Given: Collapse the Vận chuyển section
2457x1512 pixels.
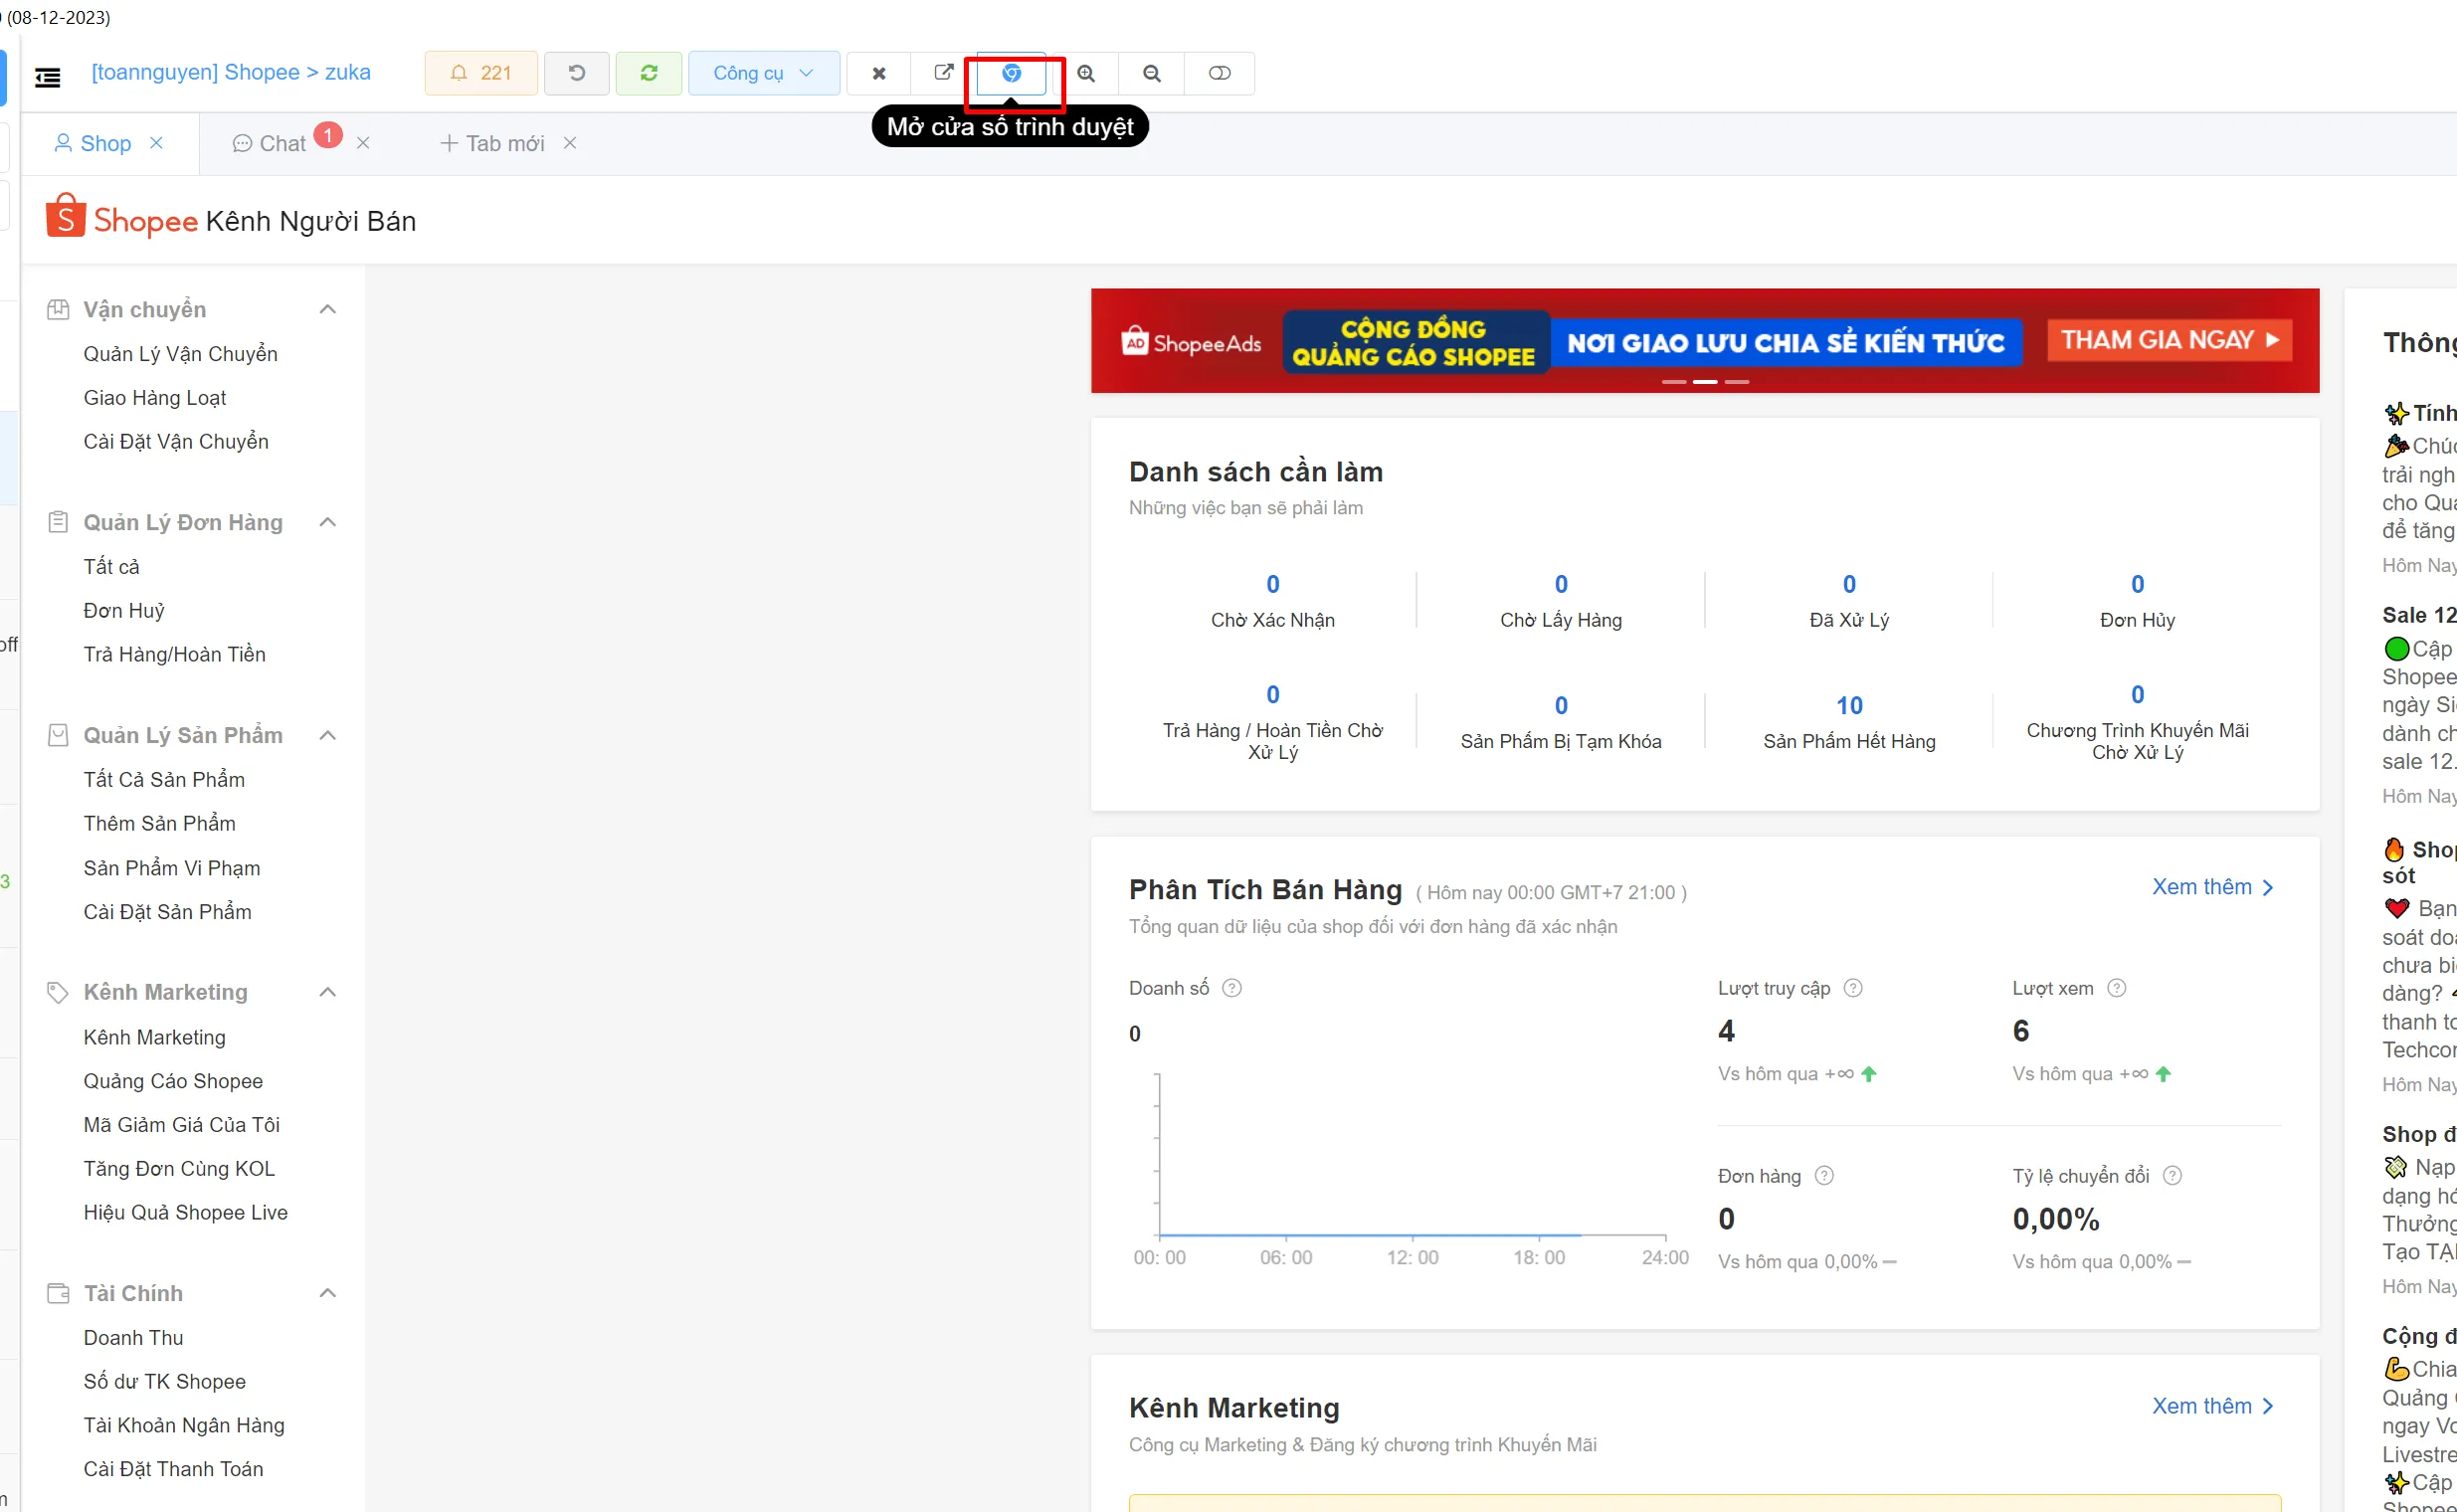Looking at the screenshot, I should (x=327, y=309).
